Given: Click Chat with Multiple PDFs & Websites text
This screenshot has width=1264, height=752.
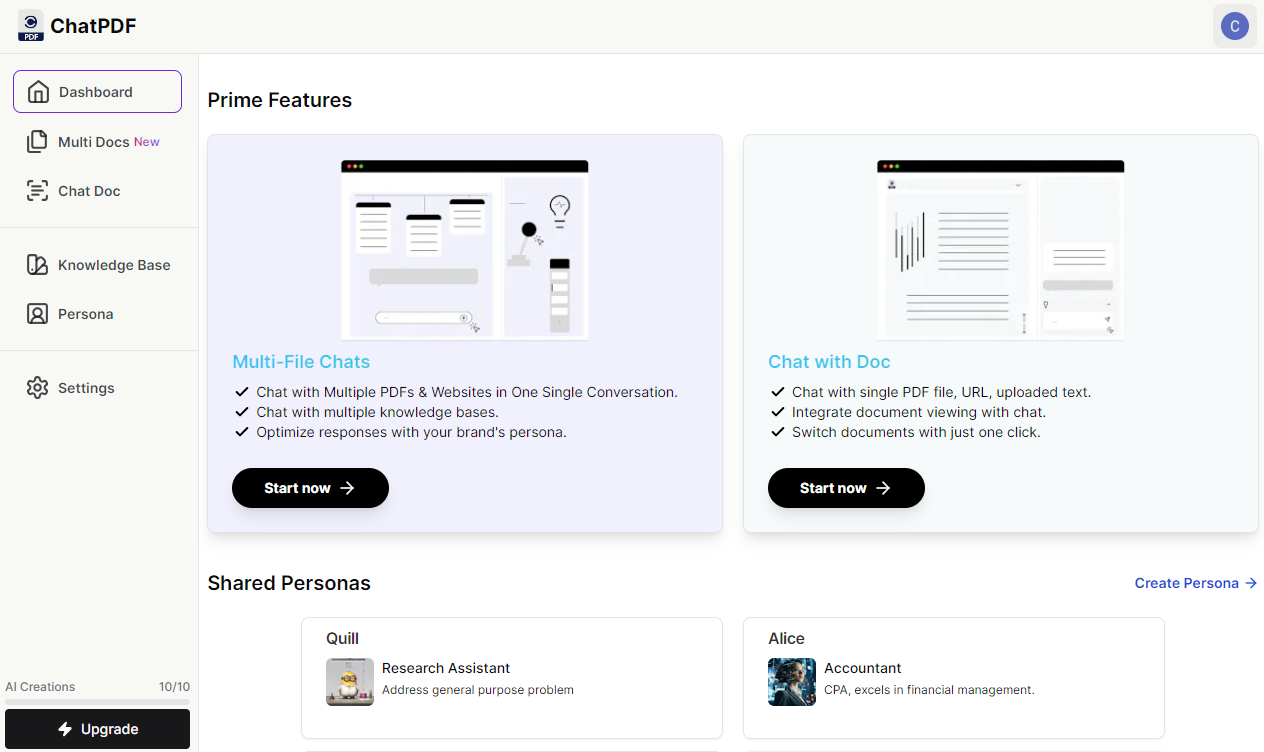Looking at the screenshot, I should pos(467,392).
